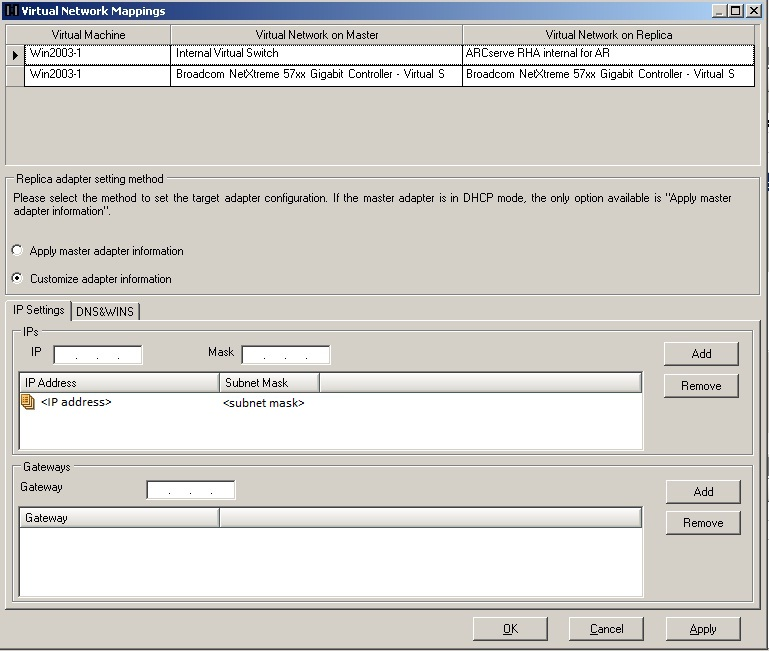Open replica network cell ARCserve RHA internal
The height and width of the screenshot is (651, 769).
tap(608, 54)
